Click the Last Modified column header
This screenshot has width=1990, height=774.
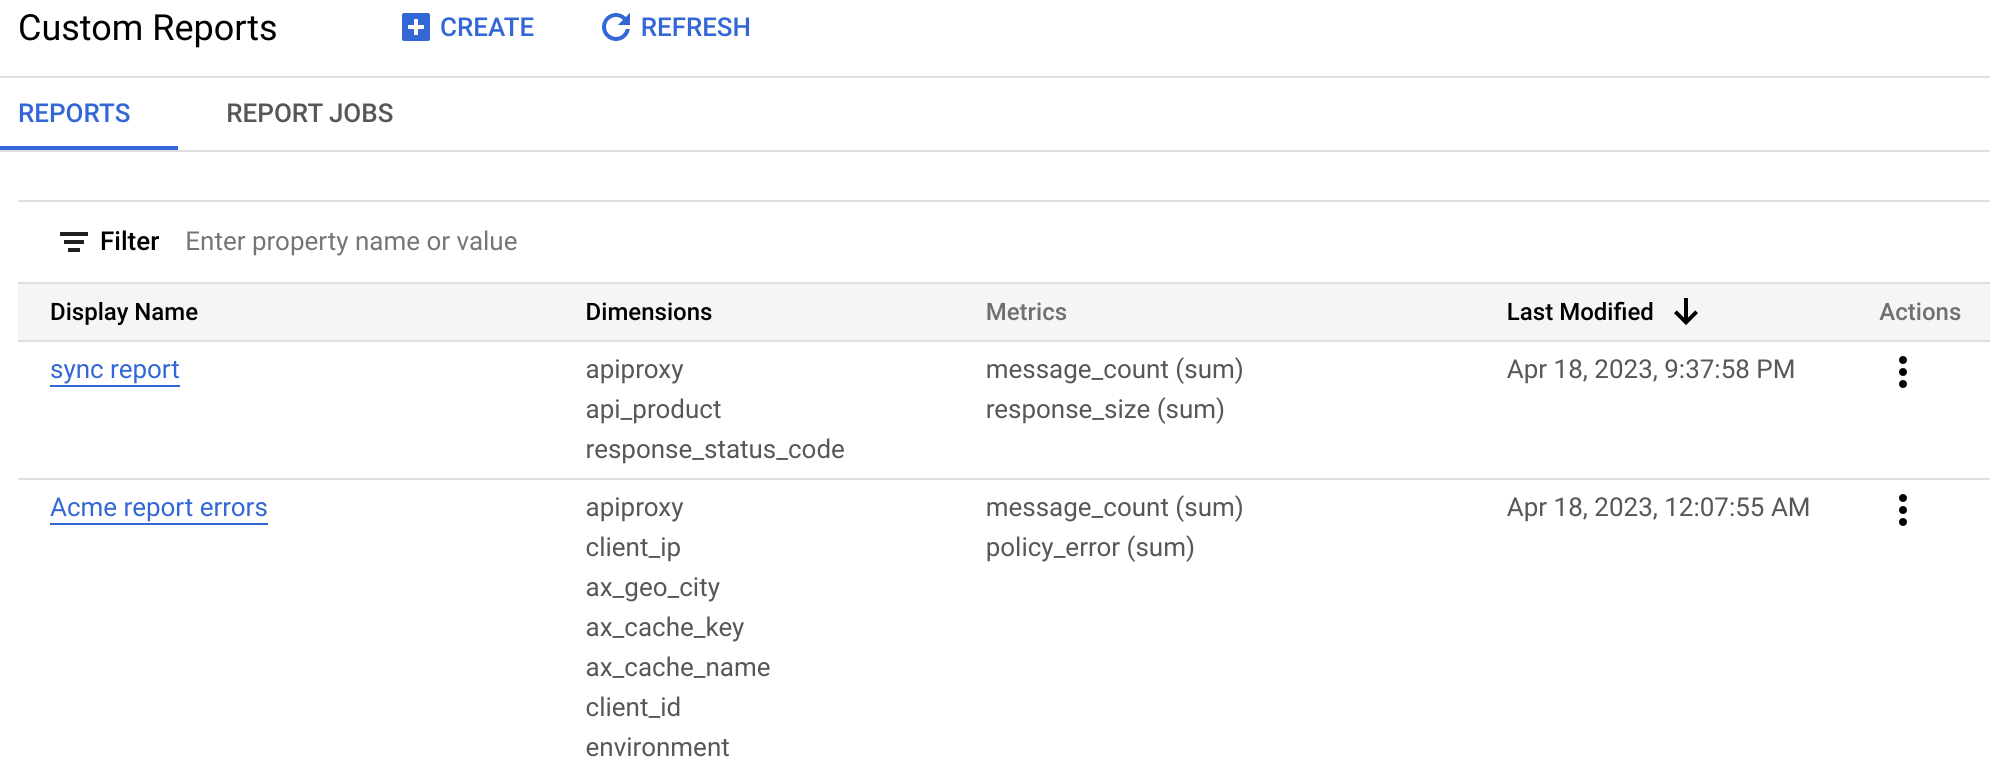1580,312
